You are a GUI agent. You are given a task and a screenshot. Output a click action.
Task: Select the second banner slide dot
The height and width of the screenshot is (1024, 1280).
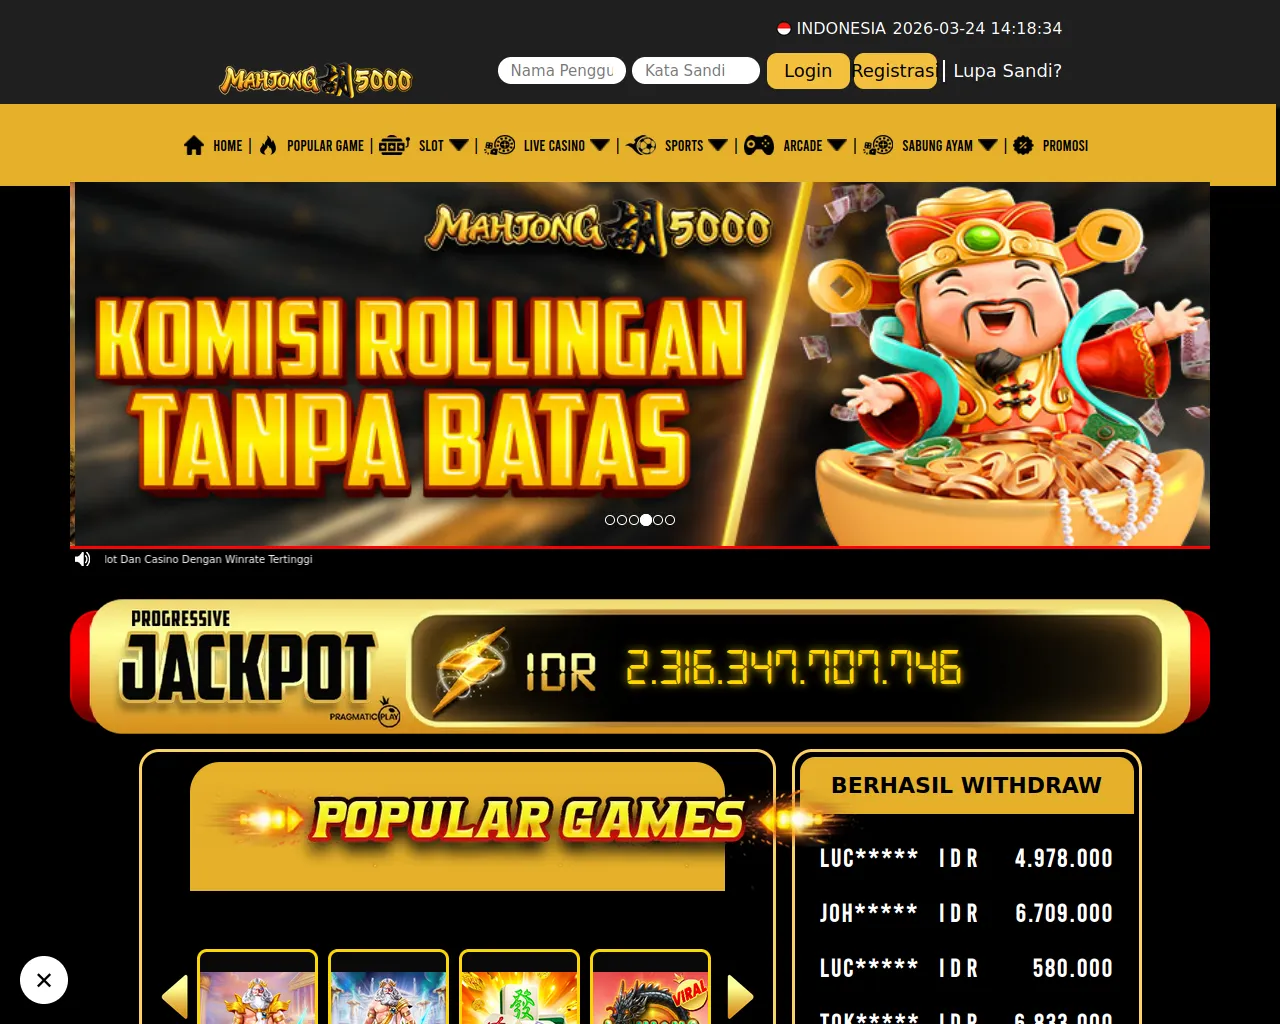tap(622, 520)
